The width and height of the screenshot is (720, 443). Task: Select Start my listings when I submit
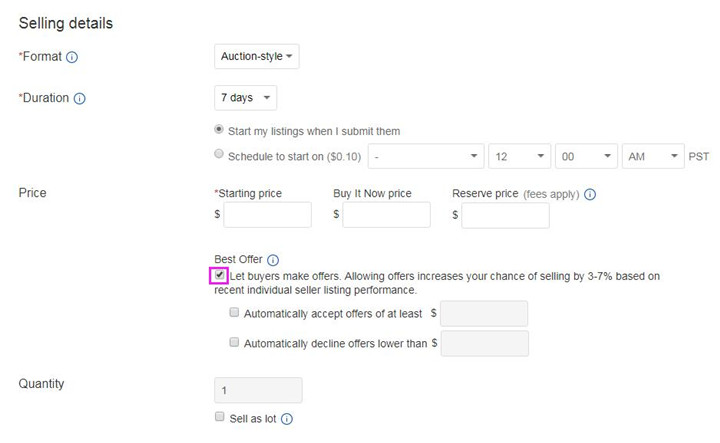point(220,130)
